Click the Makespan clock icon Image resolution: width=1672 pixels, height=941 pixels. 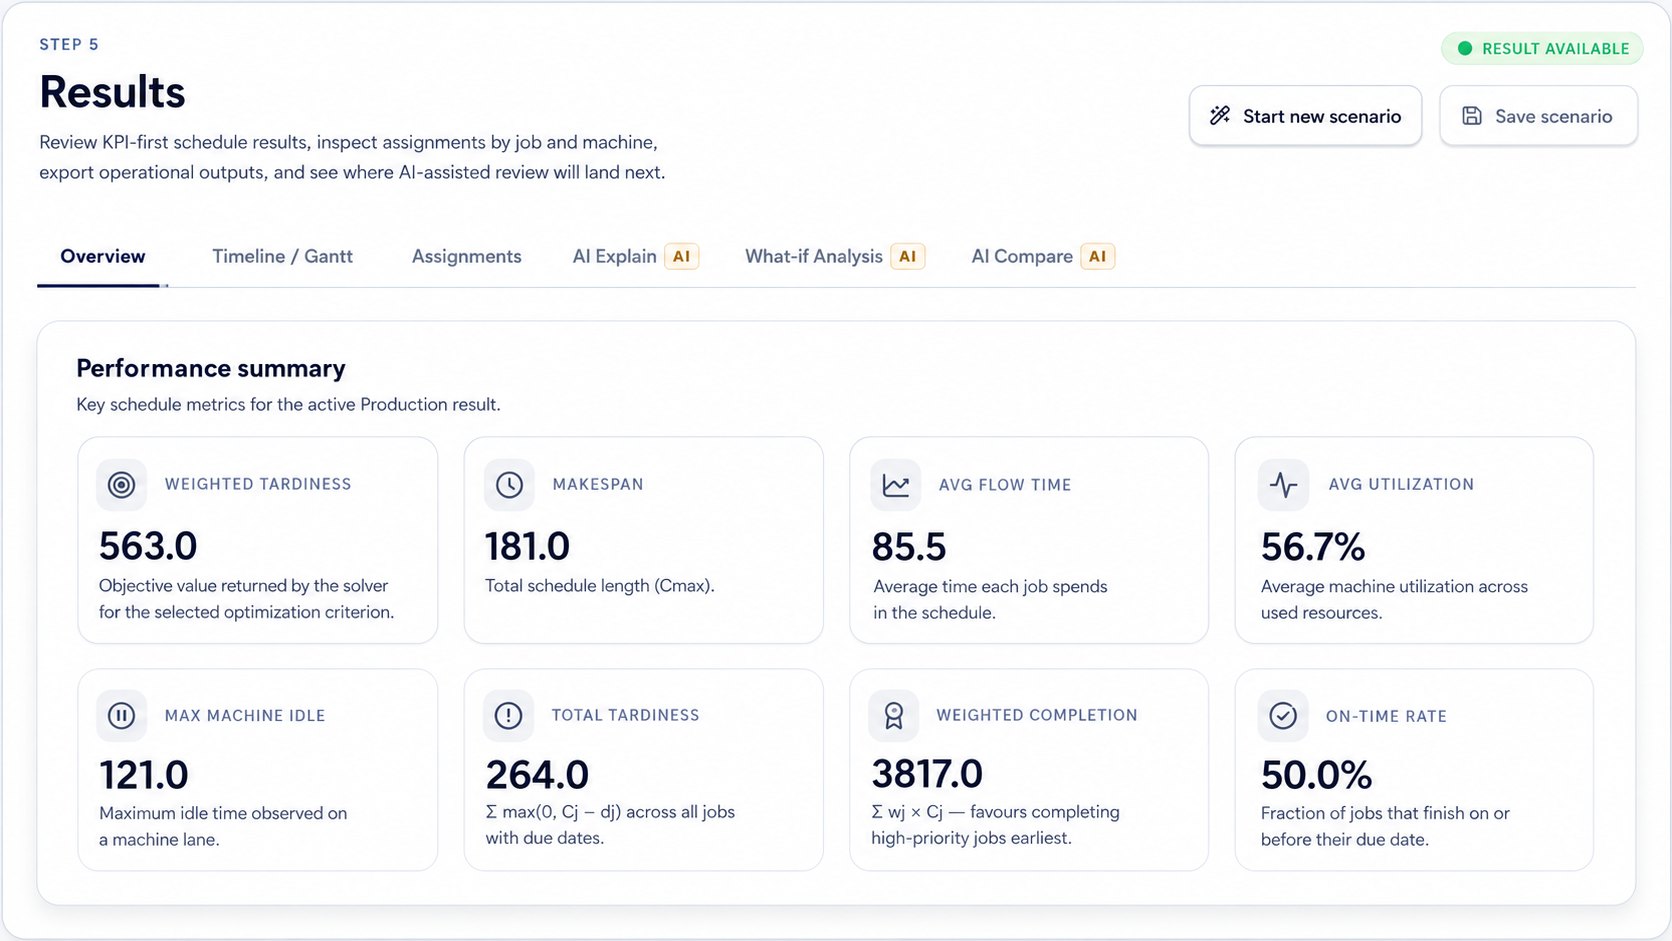tap(509, 485)
